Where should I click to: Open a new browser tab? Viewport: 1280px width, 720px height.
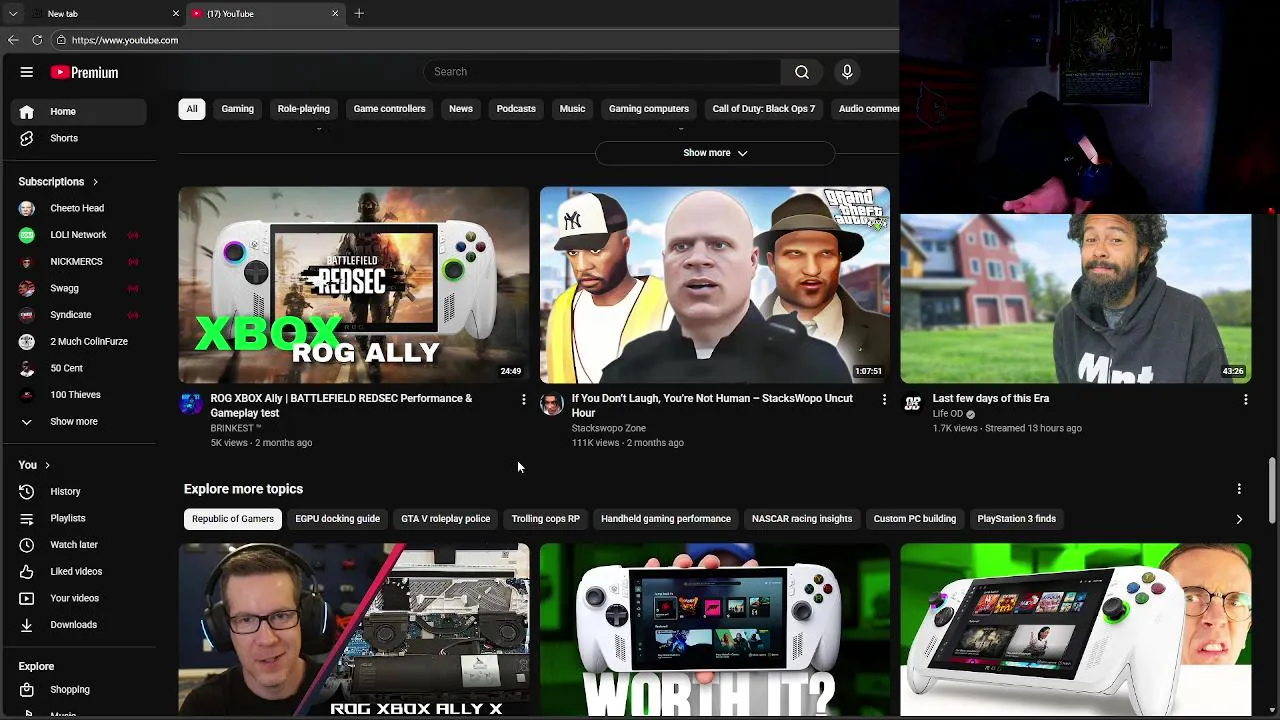pos(359,14)
